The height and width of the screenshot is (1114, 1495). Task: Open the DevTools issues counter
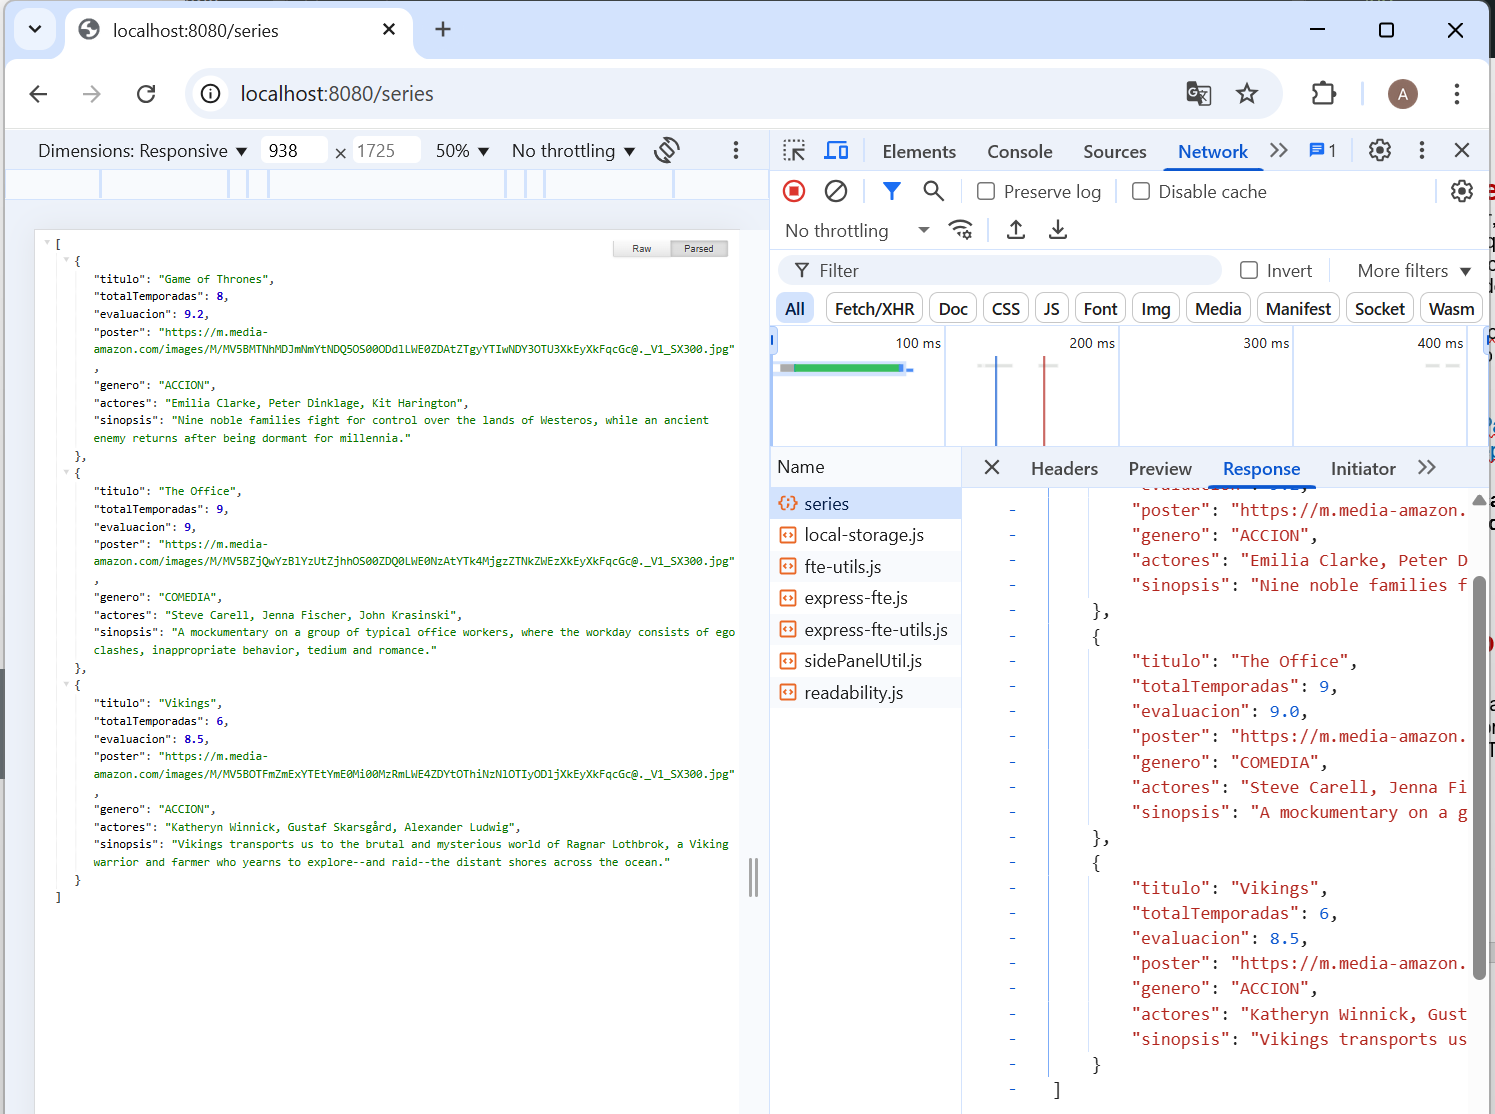(x=1323, y=151)
